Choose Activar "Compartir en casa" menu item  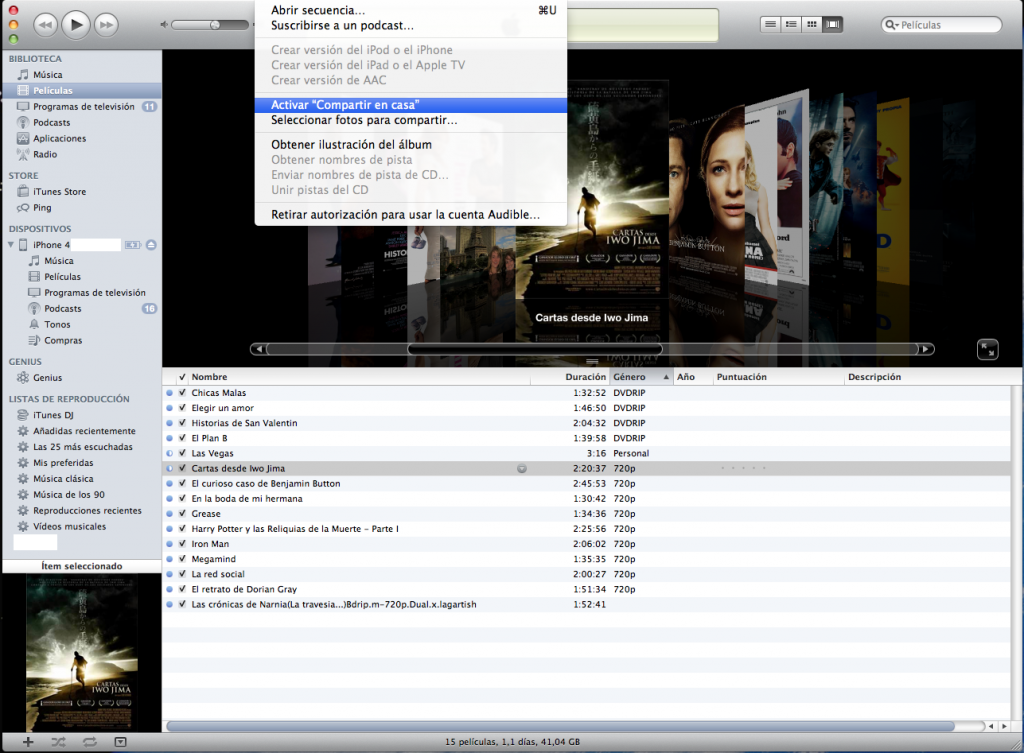[x=411, y=104]
